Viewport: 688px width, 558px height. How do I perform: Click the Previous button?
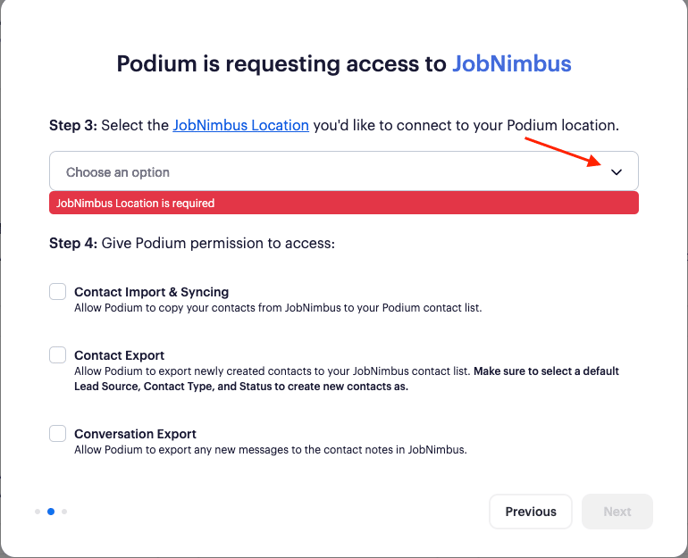point(530,512)
